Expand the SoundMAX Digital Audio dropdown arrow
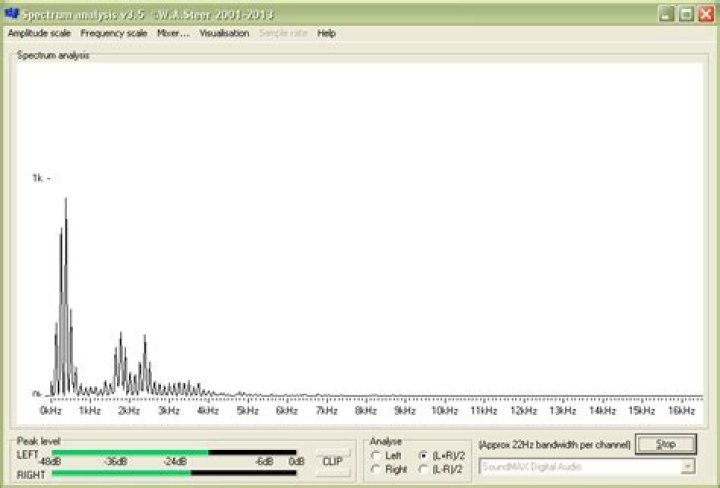The width and height of the screenshot is (720, 488). coord(687,467)
